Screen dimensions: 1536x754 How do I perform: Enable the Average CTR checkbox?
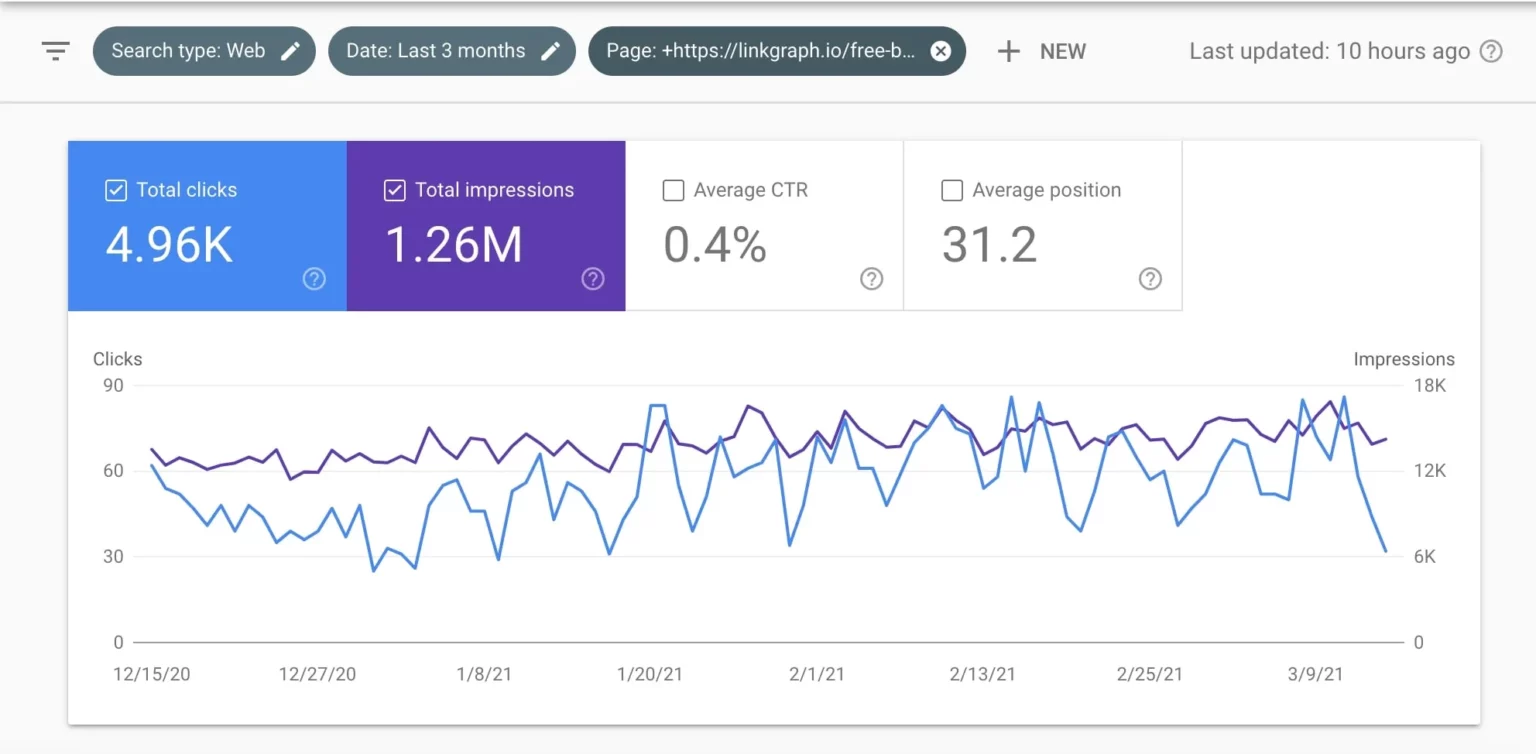pos(674,190)
